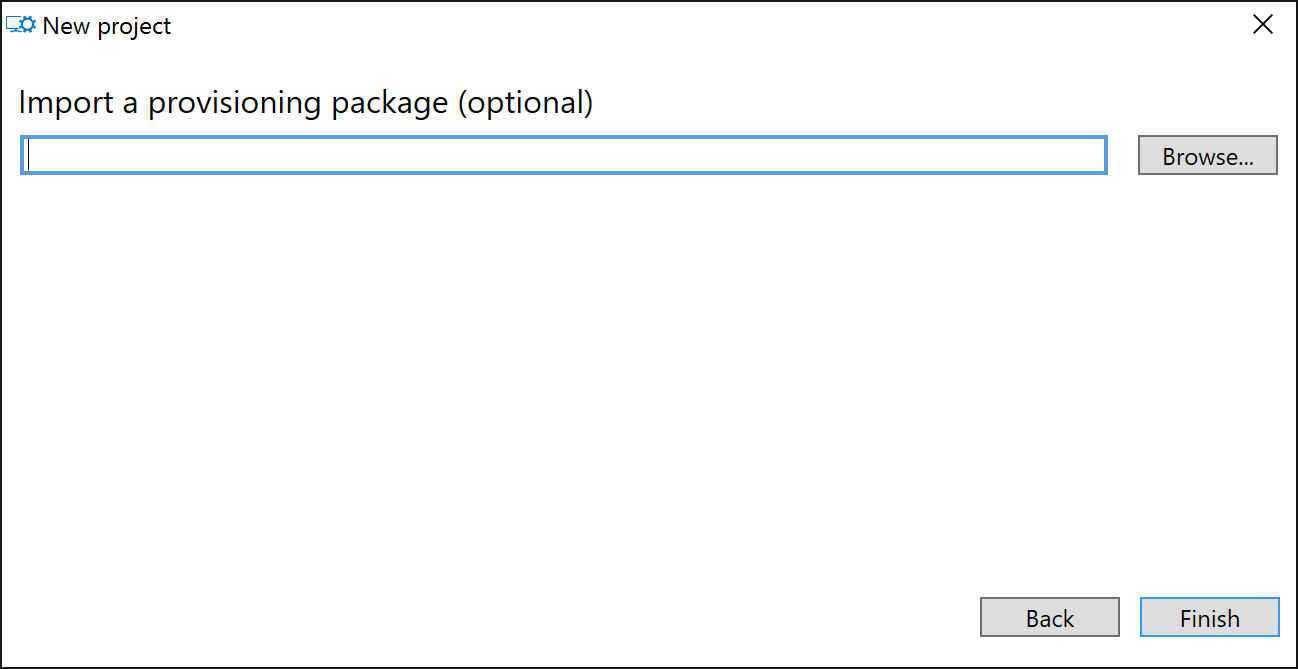Click the New project title text
This screenshot has height=669, width=1298.
tap(107, 26)
